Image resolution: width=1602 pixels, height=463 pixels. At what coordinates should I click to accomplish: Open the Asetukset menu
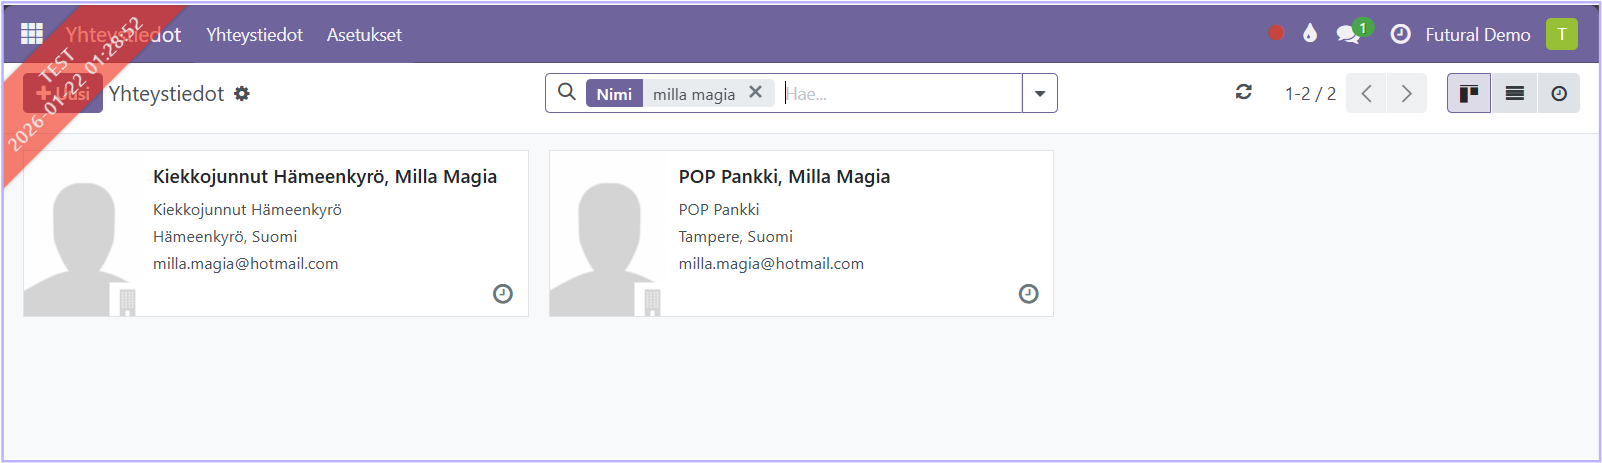tap(364, 34)
